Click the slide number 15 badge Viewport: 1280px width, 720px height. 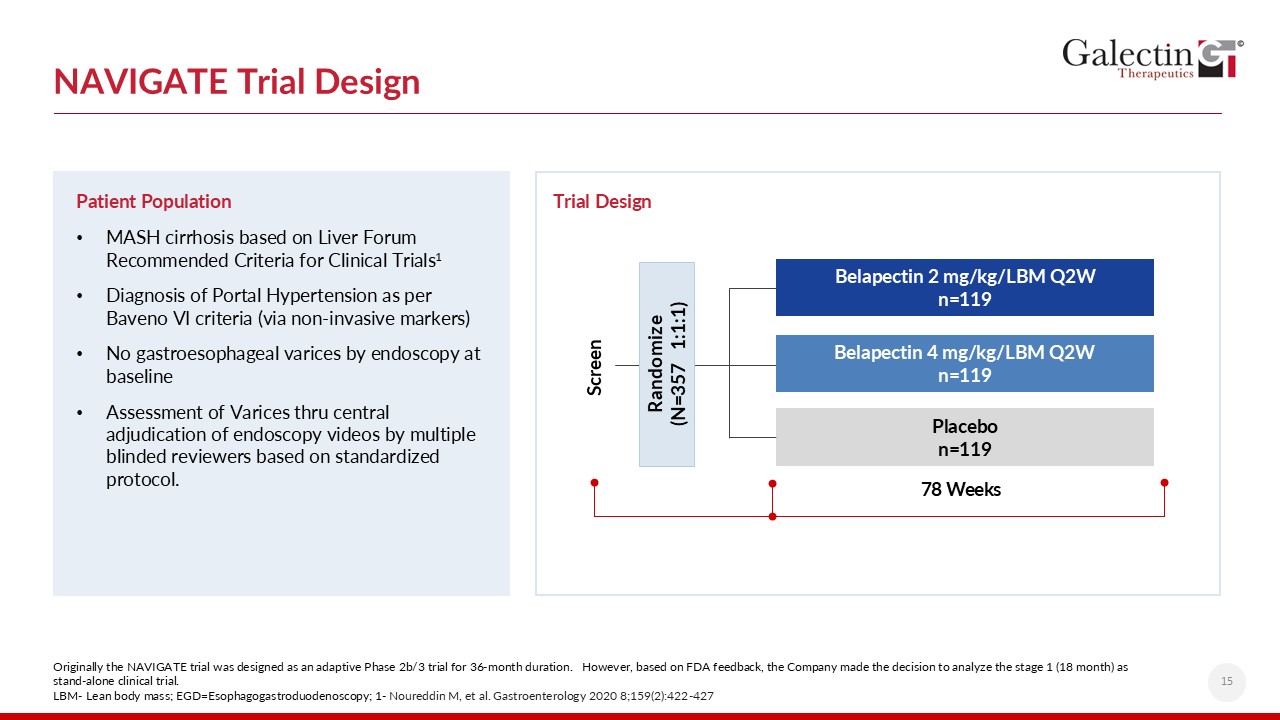(1227, 682)
